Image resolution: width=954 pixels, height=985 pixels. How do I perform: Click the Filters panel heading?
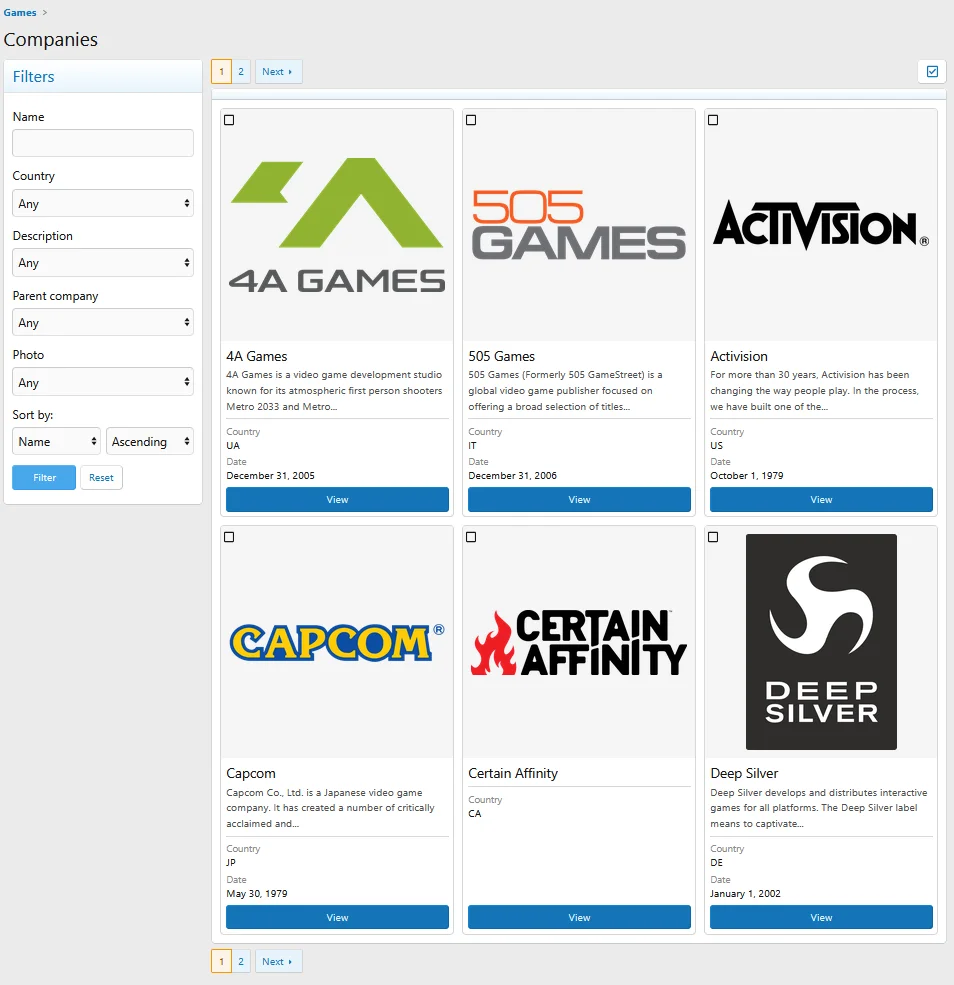[x=33, y=77]
